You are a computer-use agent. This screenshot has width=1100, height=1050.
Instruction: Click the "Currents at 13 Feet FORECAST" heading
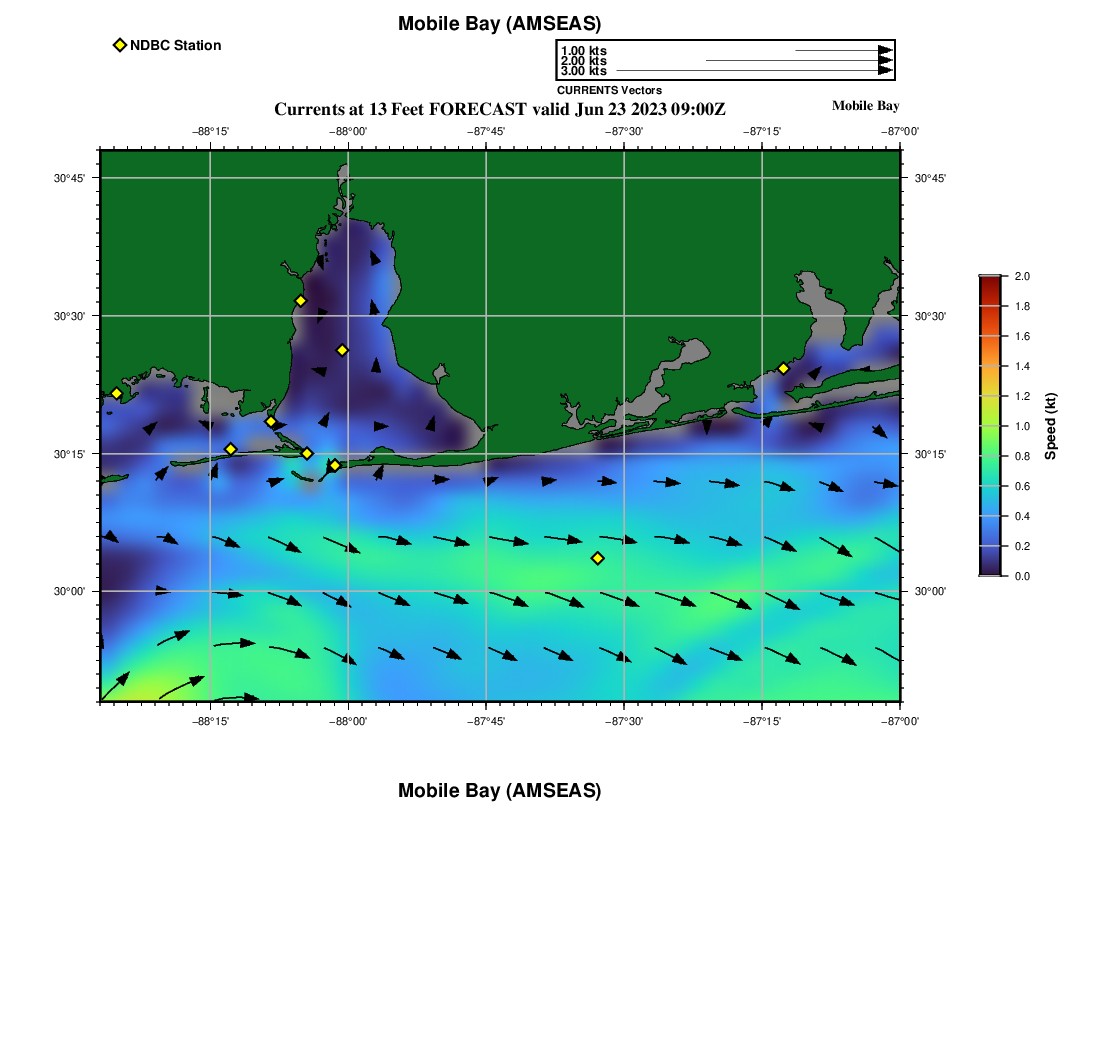click(499, 109)
